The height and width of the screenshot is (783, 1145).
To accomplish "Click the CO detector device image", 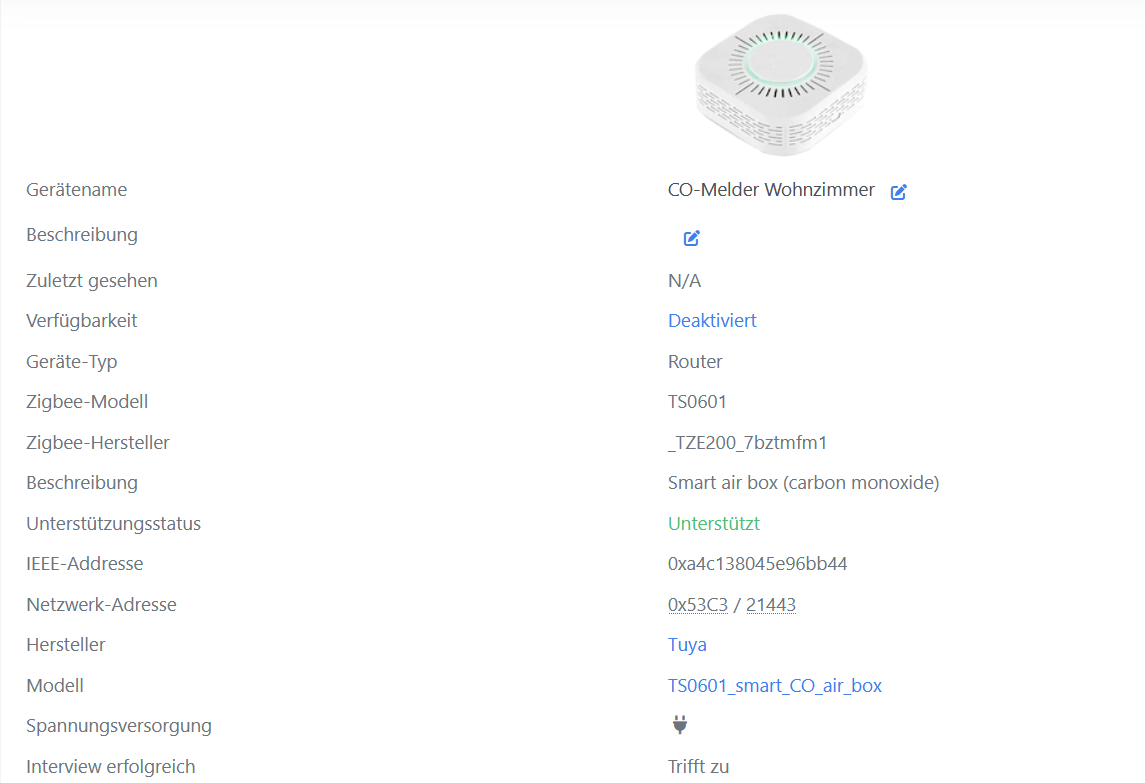I will 781,84.
